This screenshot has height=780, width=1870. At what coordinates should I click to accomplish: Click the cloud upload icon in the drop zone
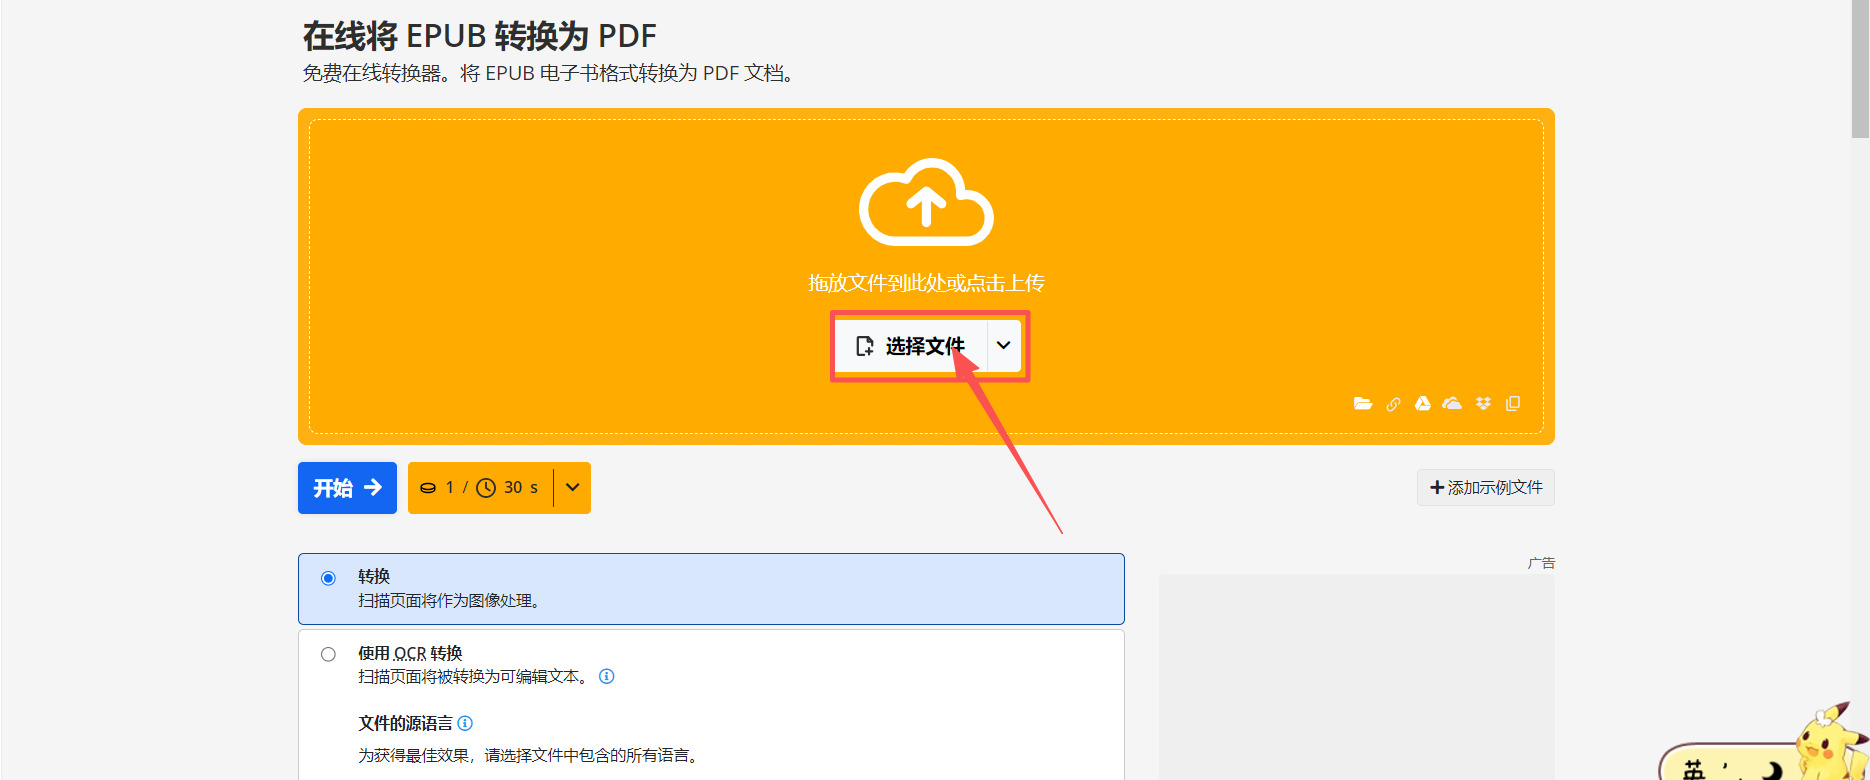click(x=926, y=201)
